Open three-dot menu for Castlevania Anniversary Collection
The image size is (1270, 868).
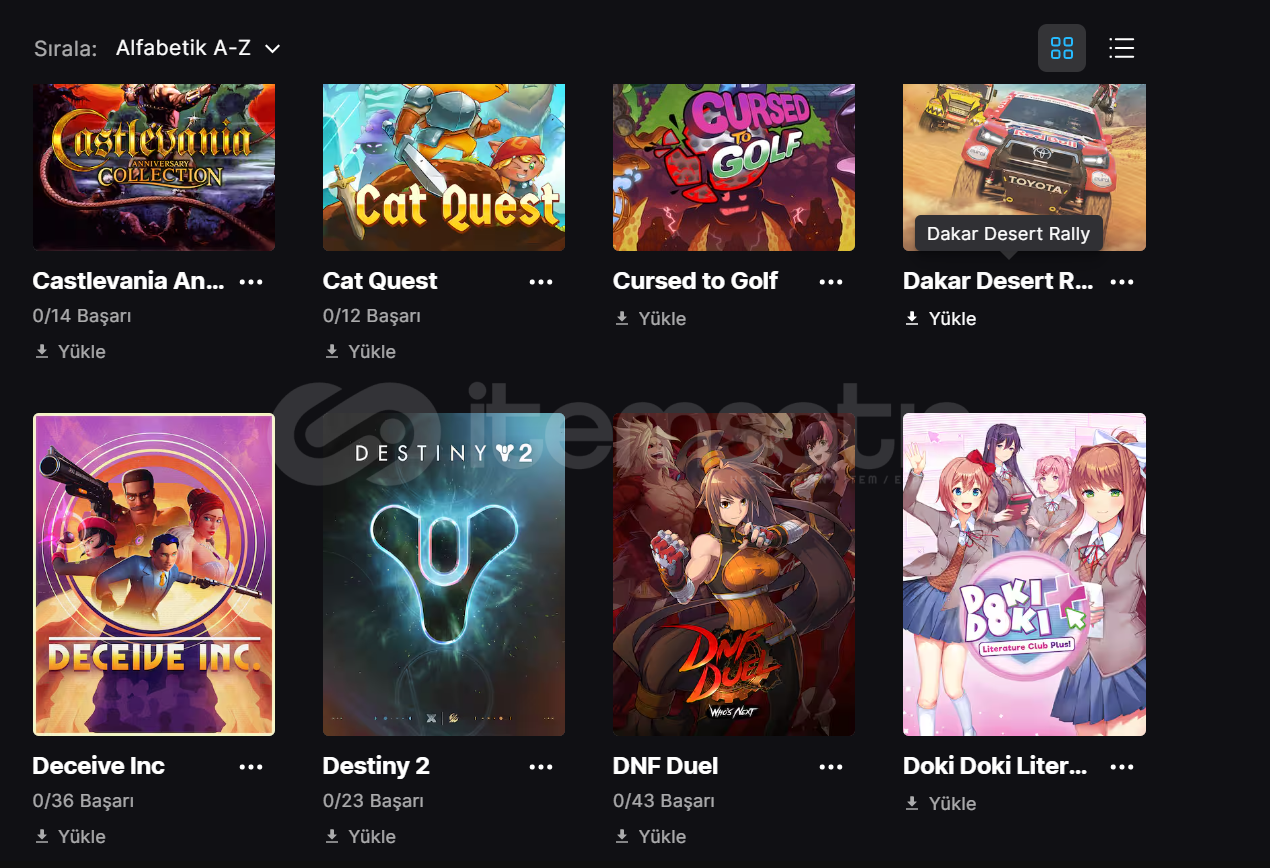coord(251,282)
